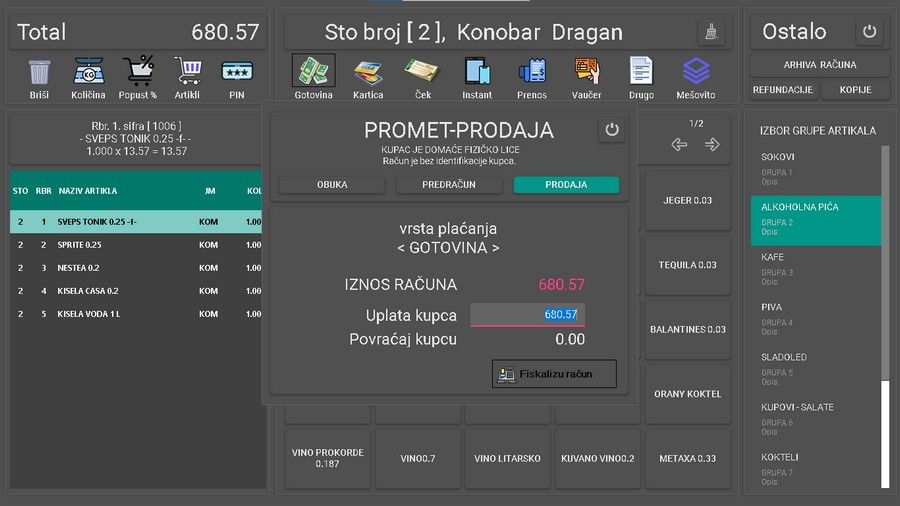Select Instant payment icon

[477, 73]
